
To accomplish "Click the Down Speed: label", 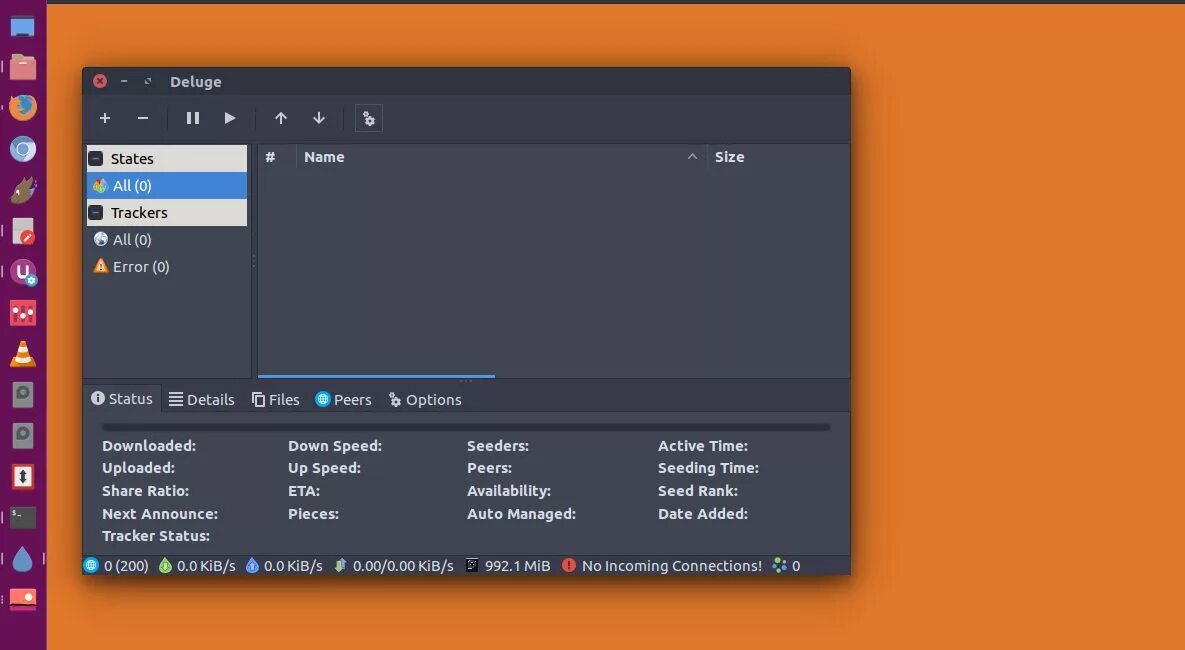I will pyautogui.click(x=335, y=446).
